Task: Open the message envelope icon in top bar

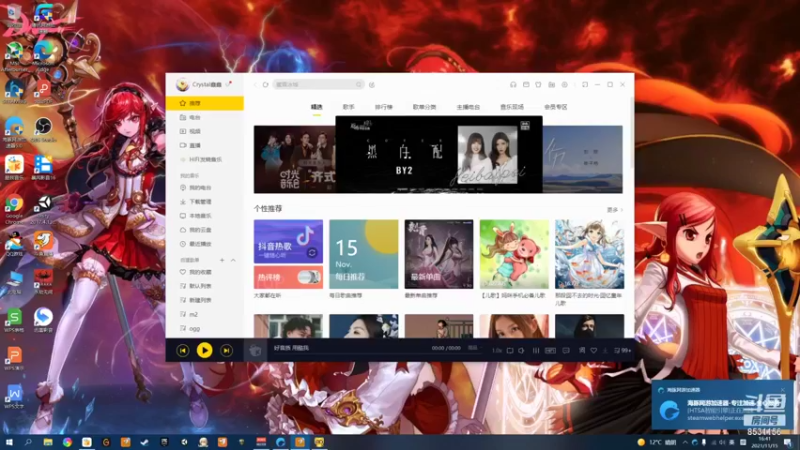Action: [x=526, y=85]
